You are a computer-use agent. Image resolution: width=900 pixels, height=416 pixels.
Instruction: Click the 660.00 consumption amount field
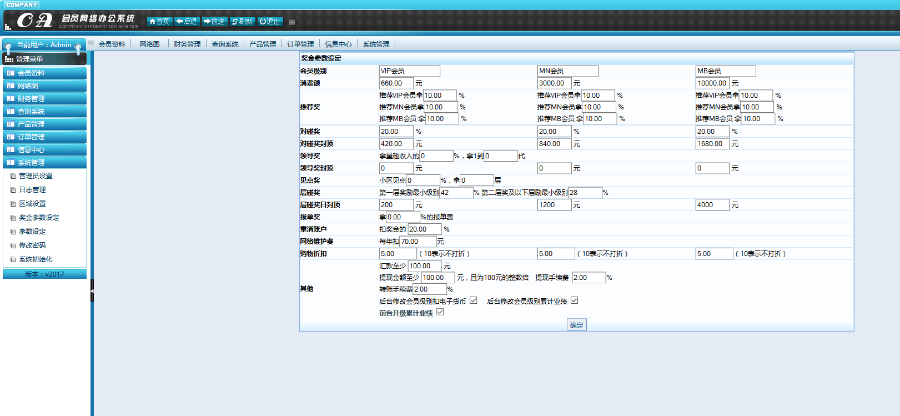point(396,83)
